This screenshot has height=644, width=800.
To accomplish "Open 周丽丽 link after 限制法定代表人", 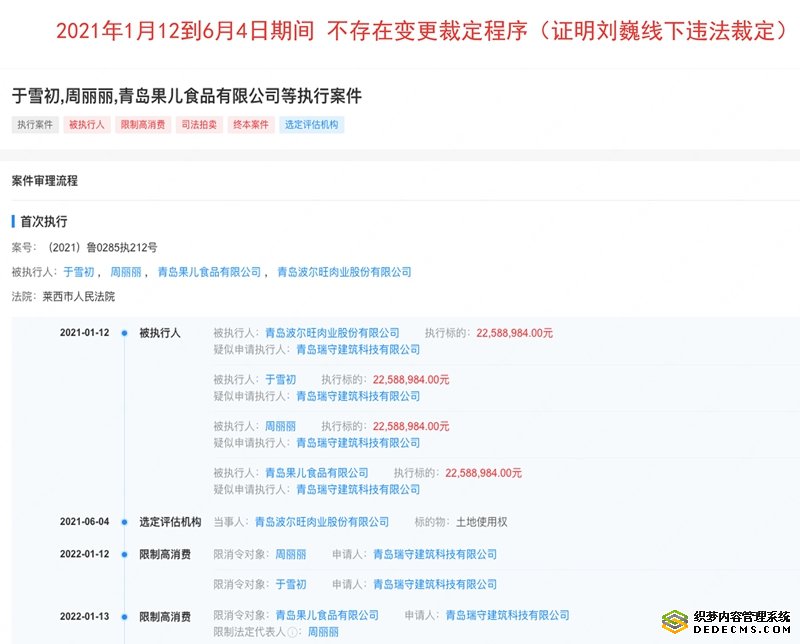I will pyautogui.click(x=323, y=632).
